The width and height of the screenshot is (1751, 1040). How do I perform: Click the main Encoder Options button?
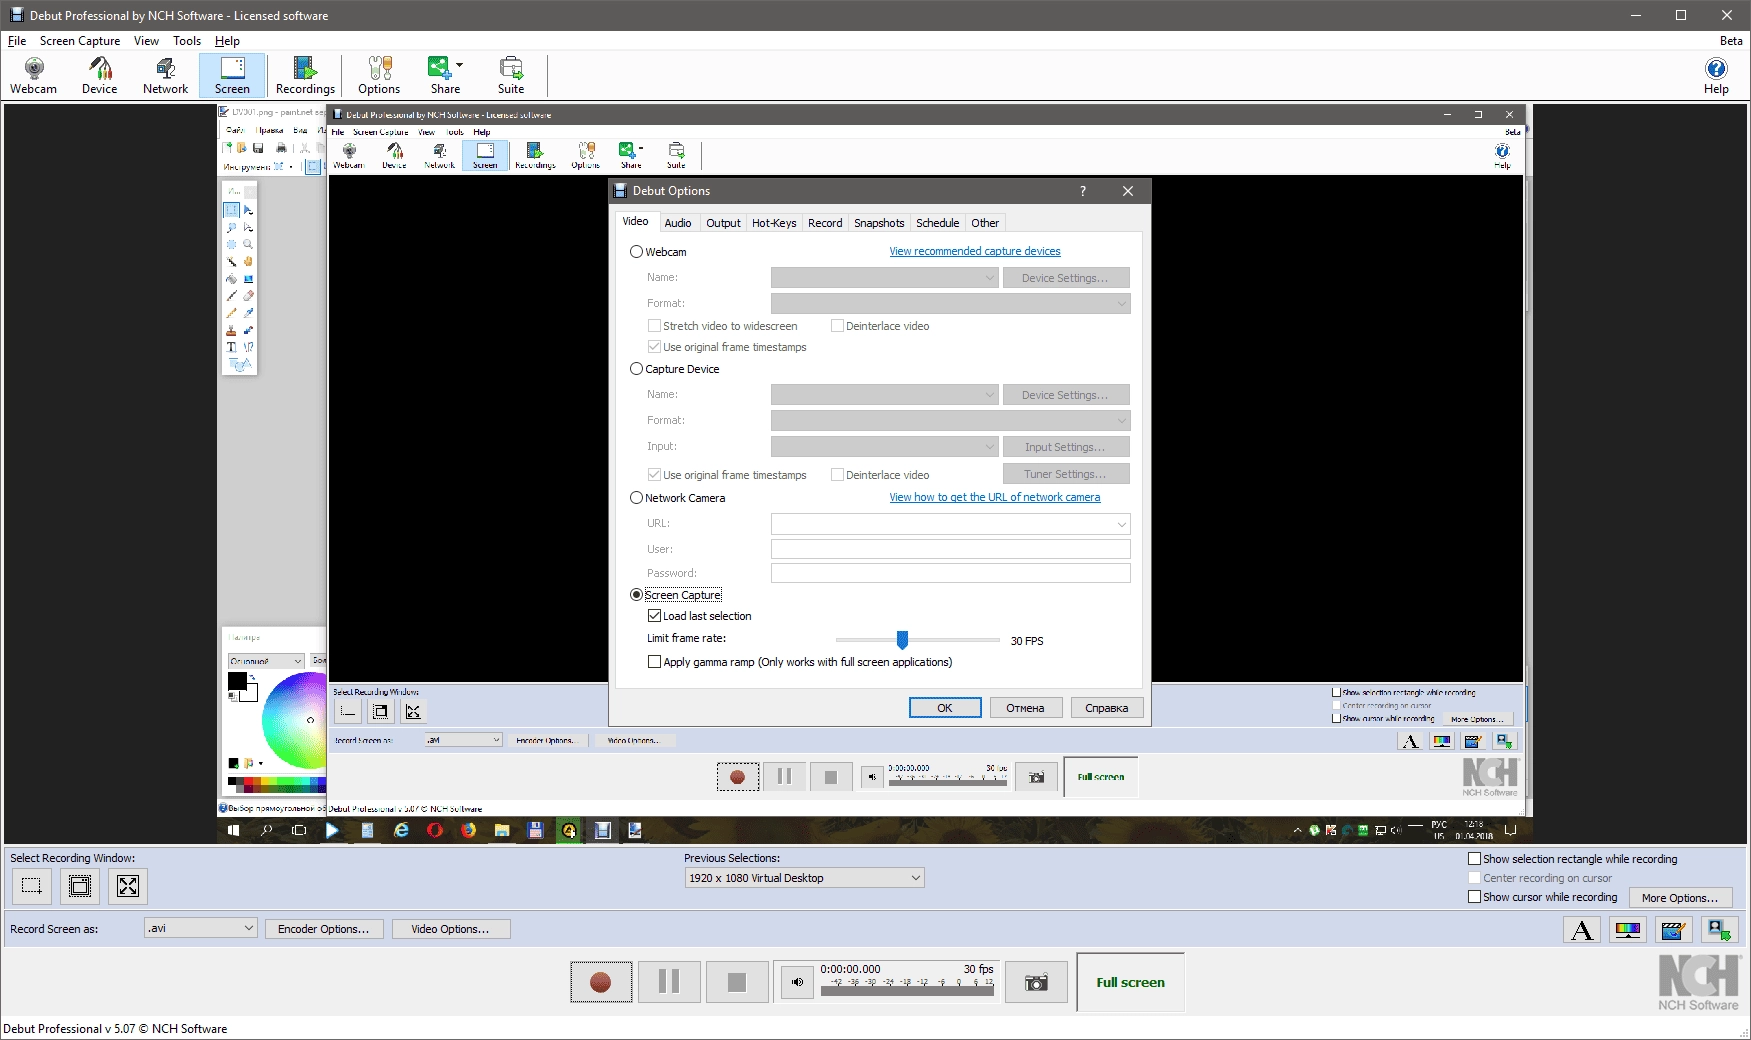coord(323,929)
